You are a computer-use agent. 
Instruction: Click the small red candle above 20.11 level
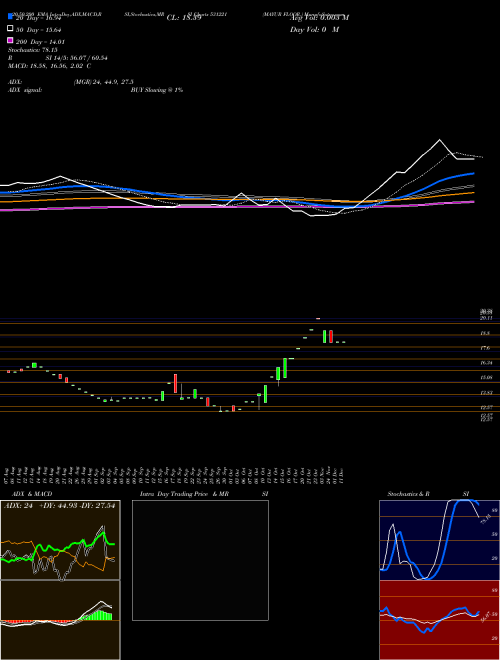click(318, 319)
